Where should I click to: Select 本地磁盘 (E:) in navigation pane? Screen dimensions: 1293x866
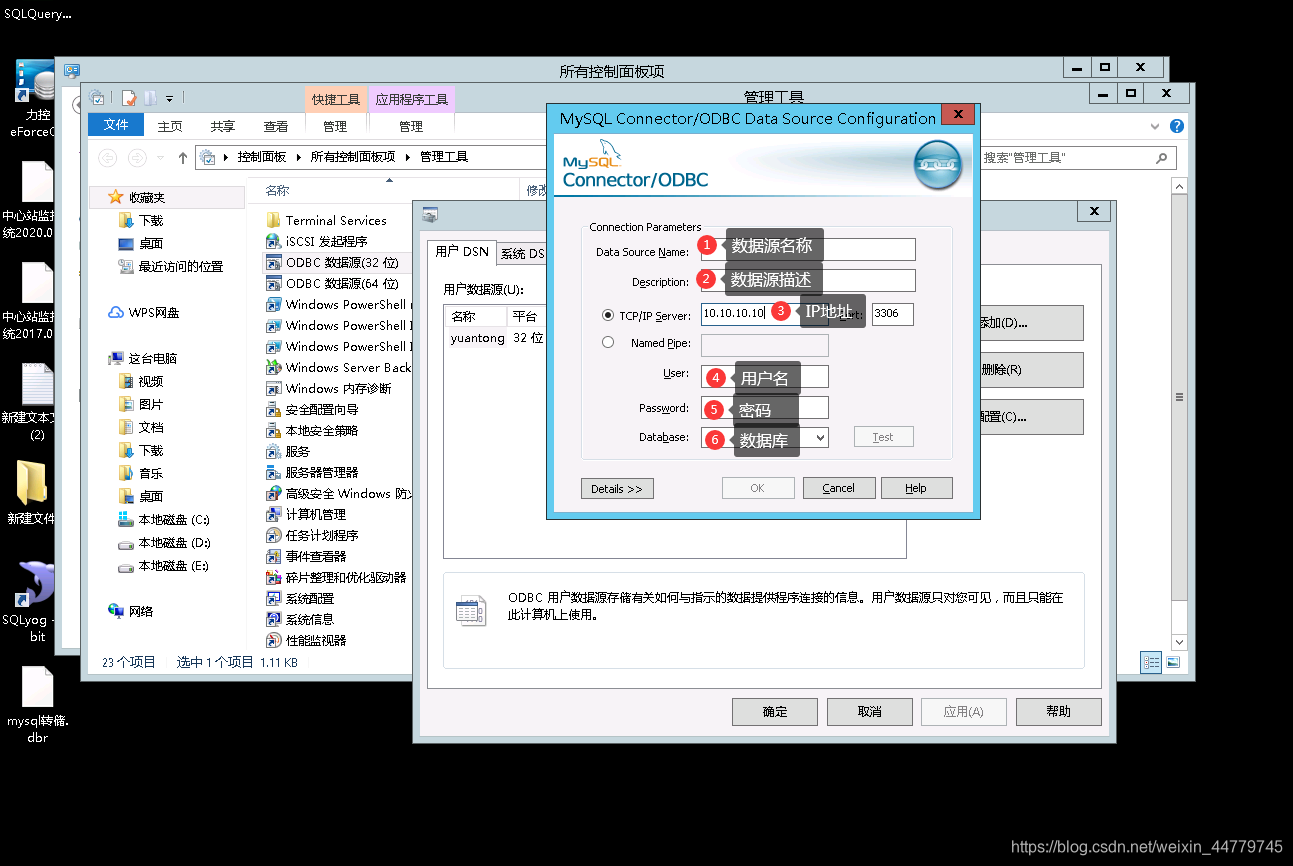click(x=164, y=565)
